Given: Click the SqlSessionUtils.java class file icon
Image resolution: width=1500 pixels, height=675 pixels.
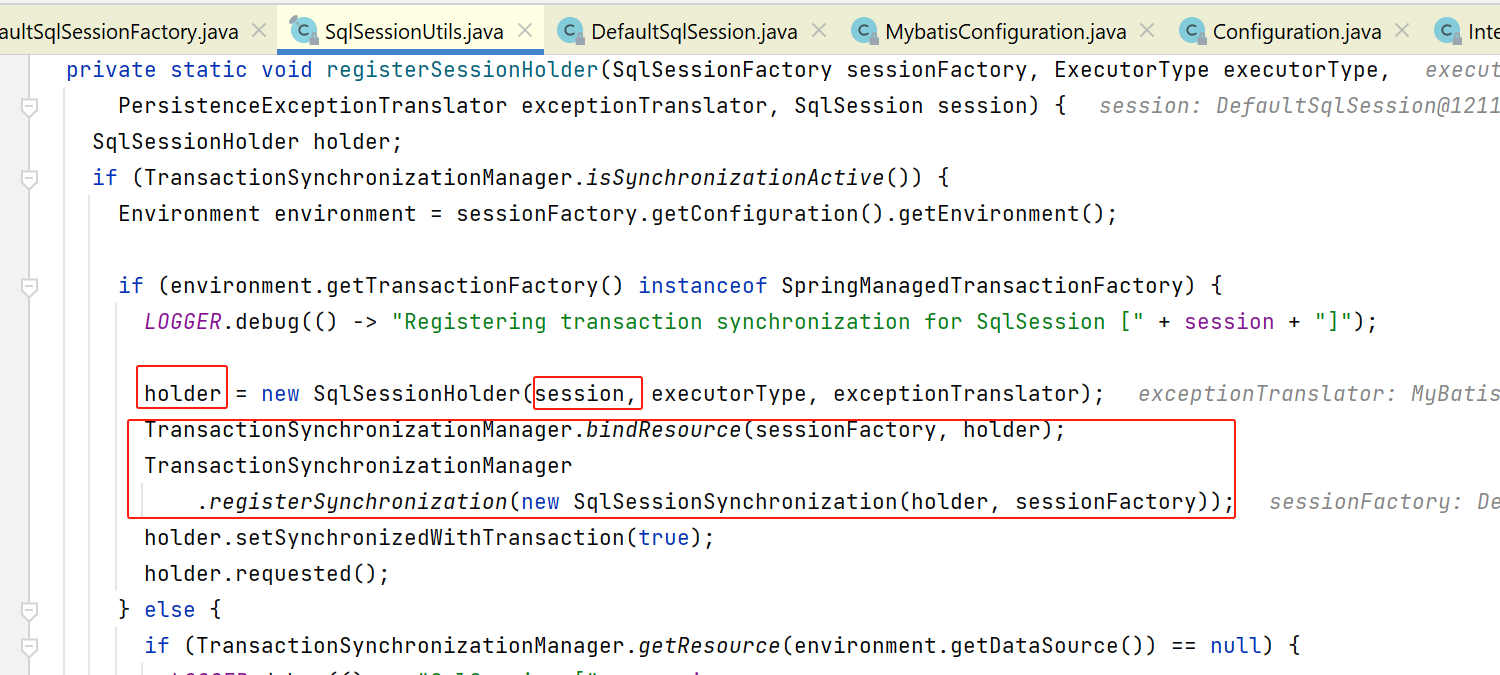Looking at the screenshot, I should (304, 31).
